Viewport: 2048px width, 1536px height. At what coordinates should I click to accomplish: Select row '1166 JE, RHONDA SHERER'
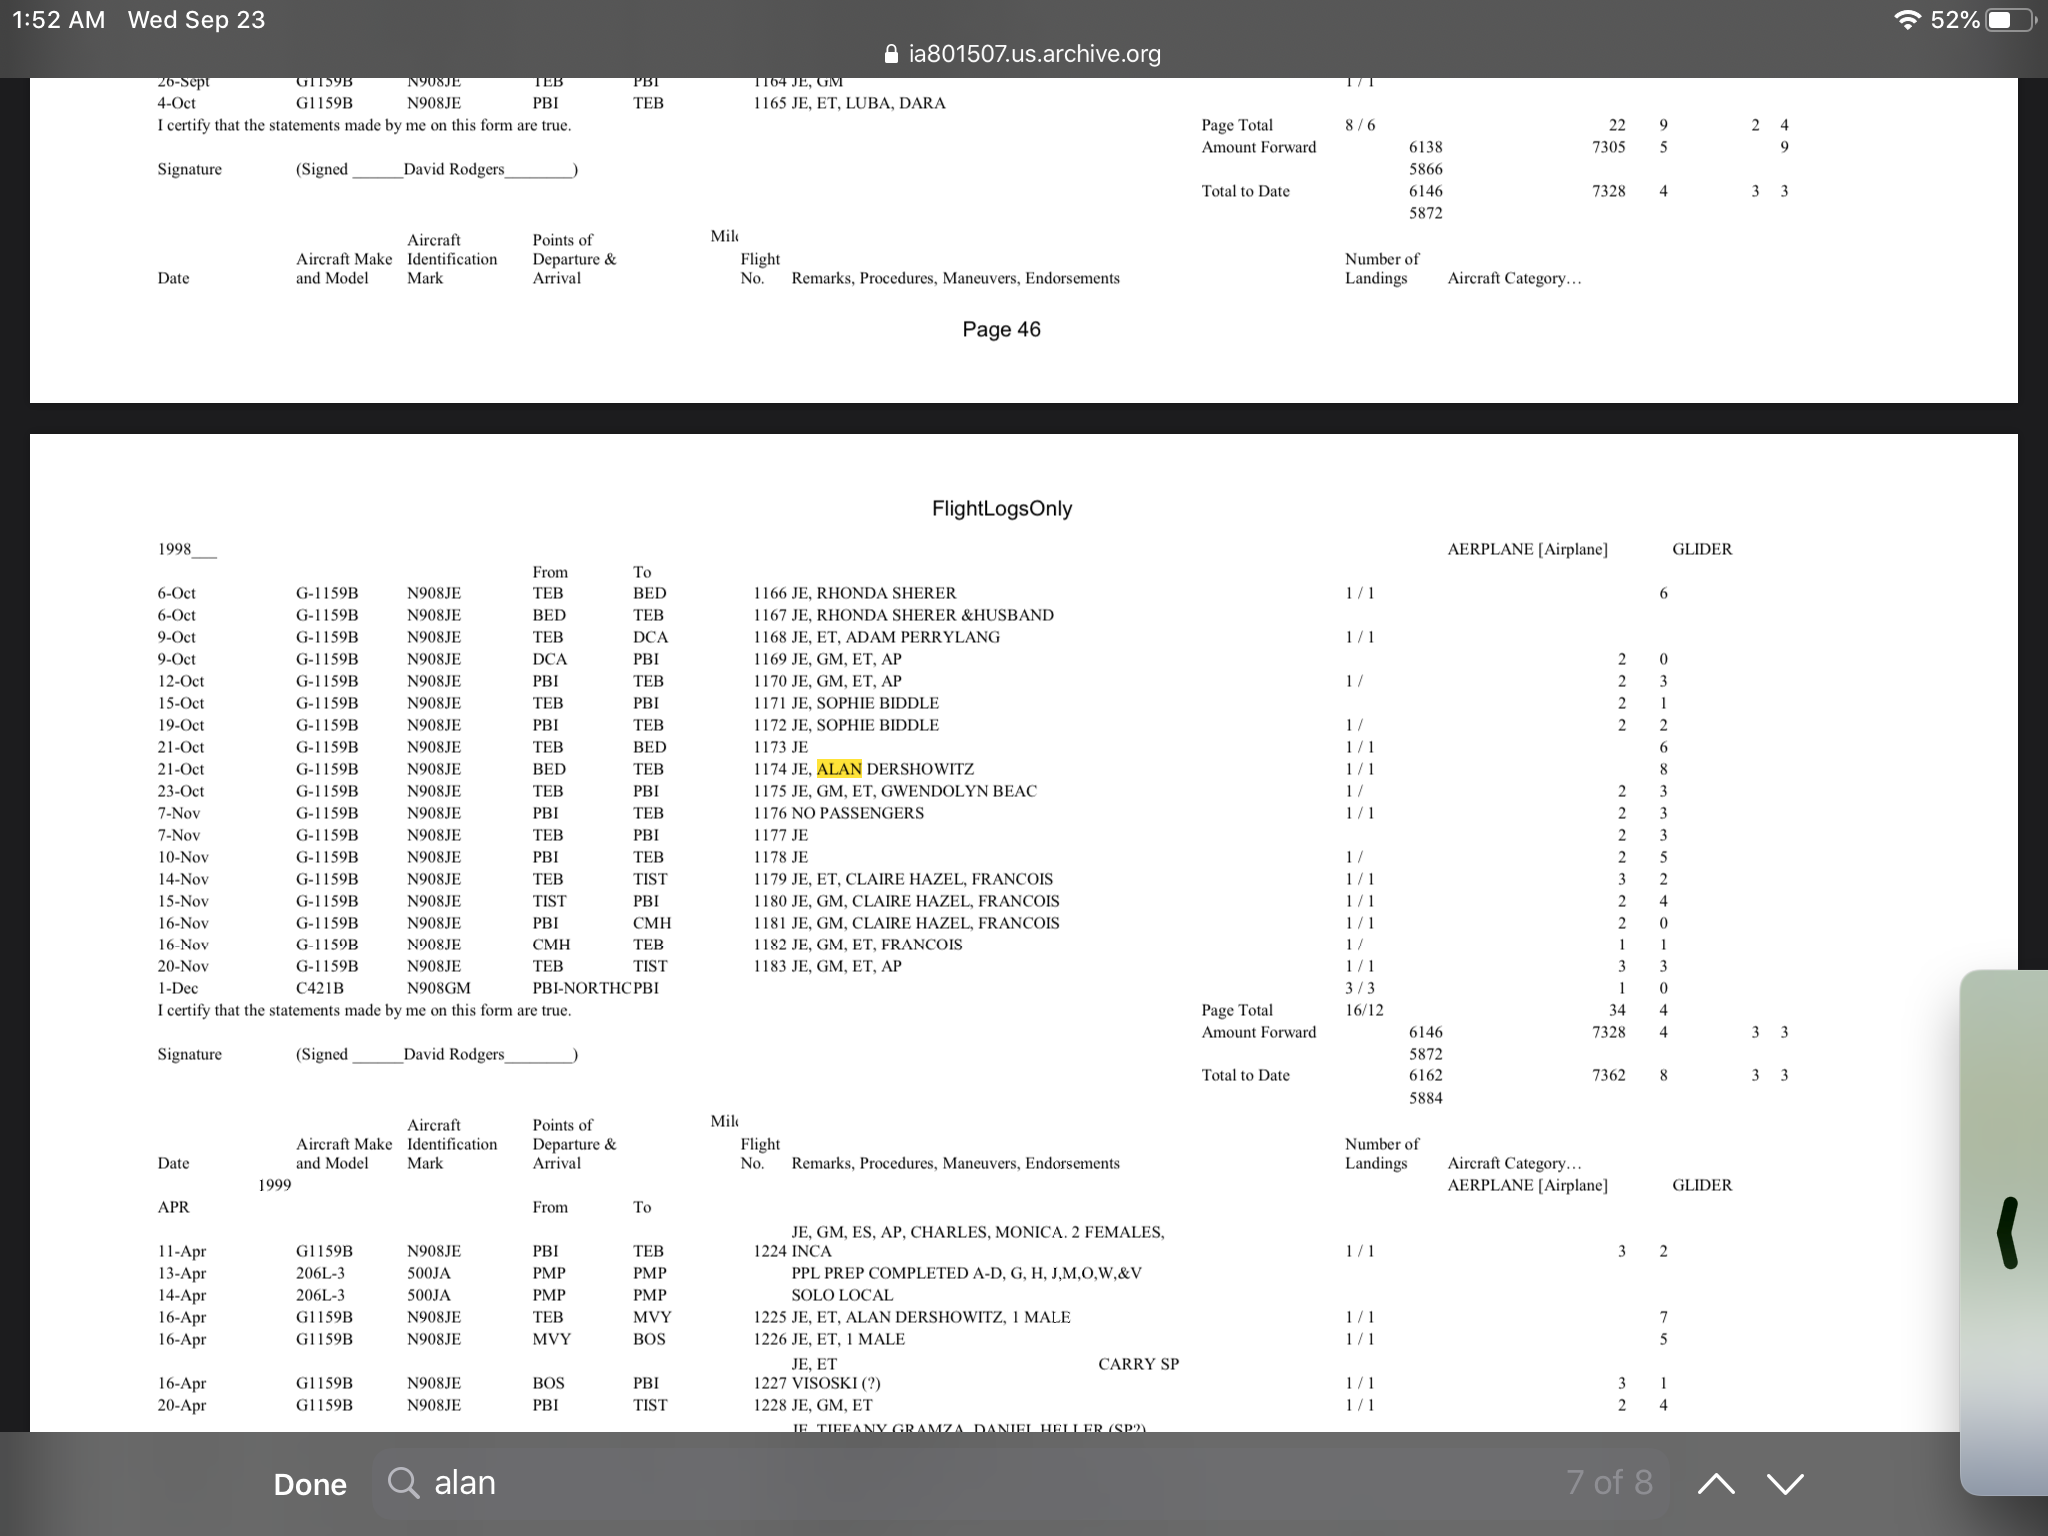[x=854, y=593]
